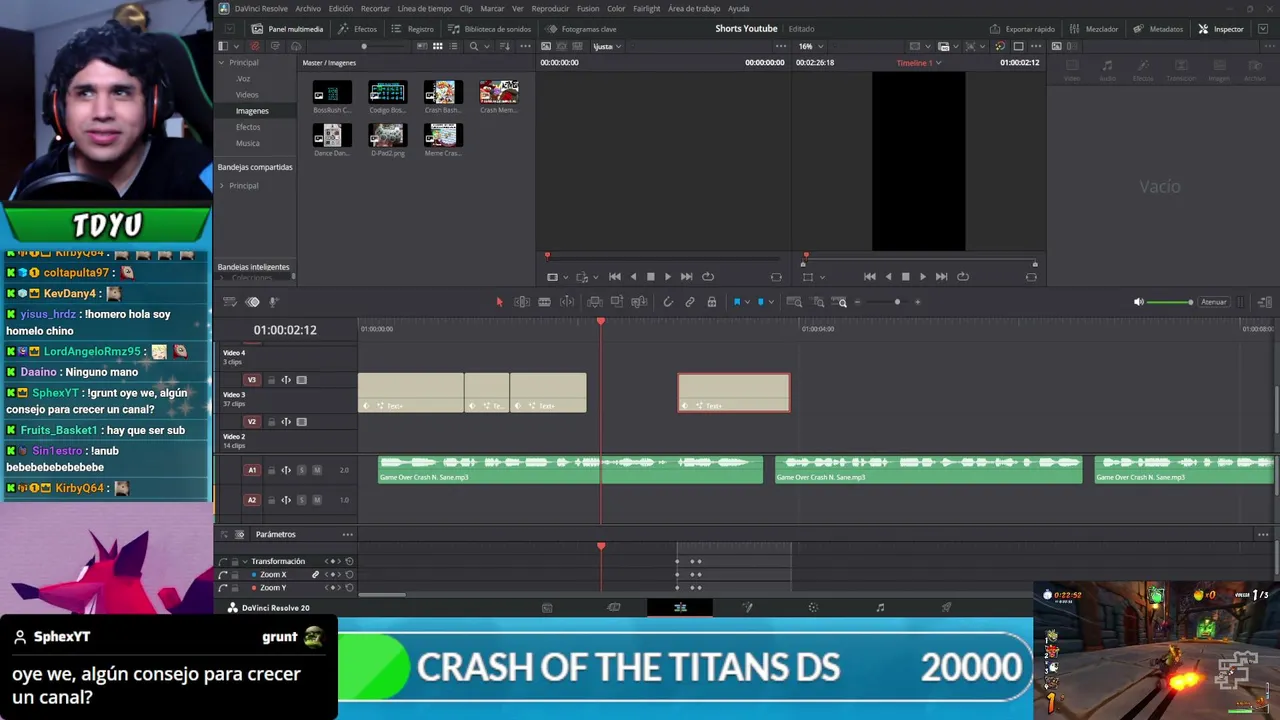This screenshot has width=1280, height=720.
Task: Open the Deliver page rocket icon
Action: click(x=946, y=608)
